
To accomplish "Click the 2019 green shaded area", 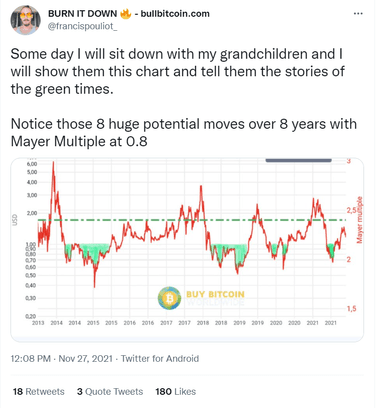I will [240, 253].
